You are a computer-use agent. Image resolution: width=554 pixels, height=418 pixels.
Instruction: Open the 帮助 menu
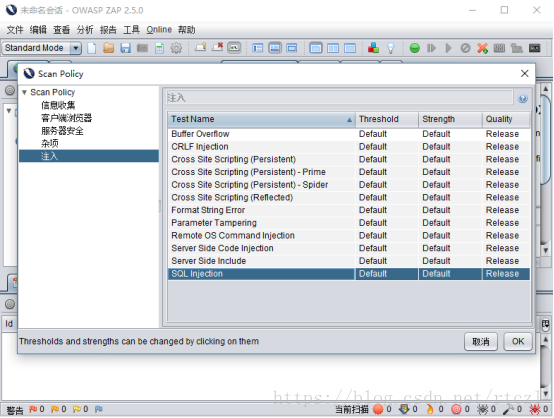point(187,30)
